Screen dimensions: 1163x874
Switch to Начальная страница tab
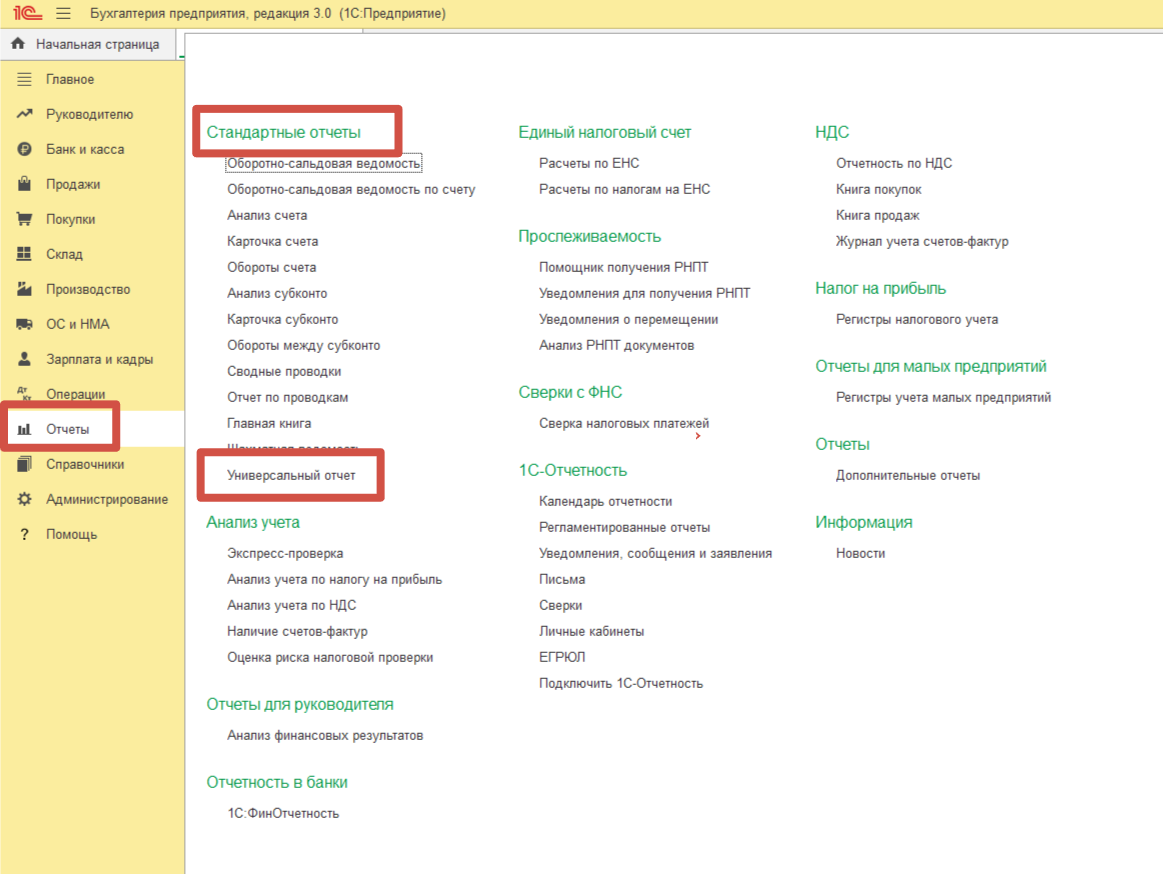(x=88, y=44)
